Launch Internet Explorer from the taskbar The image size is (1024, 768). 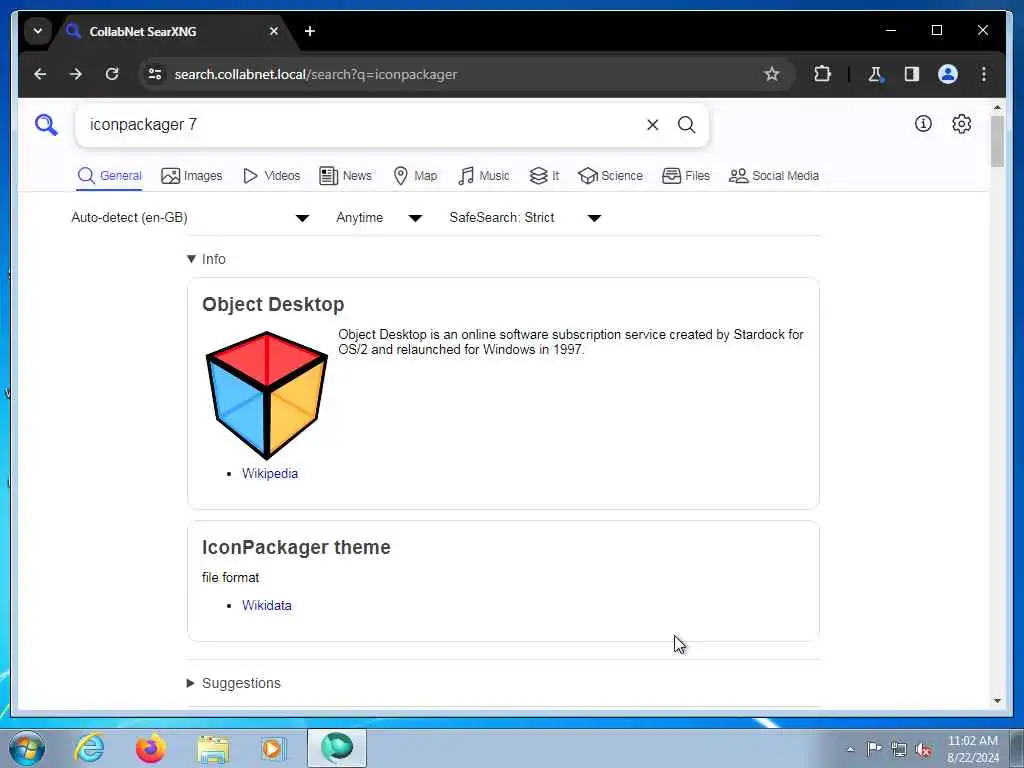click(x=89, y=748)
